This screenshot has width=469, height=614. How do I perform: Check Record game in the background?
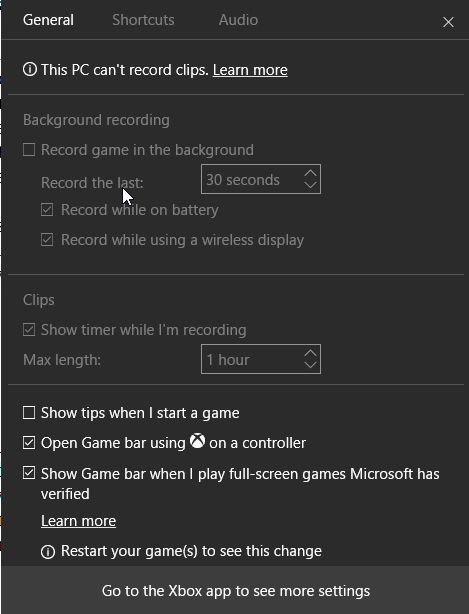click(29, 150)
